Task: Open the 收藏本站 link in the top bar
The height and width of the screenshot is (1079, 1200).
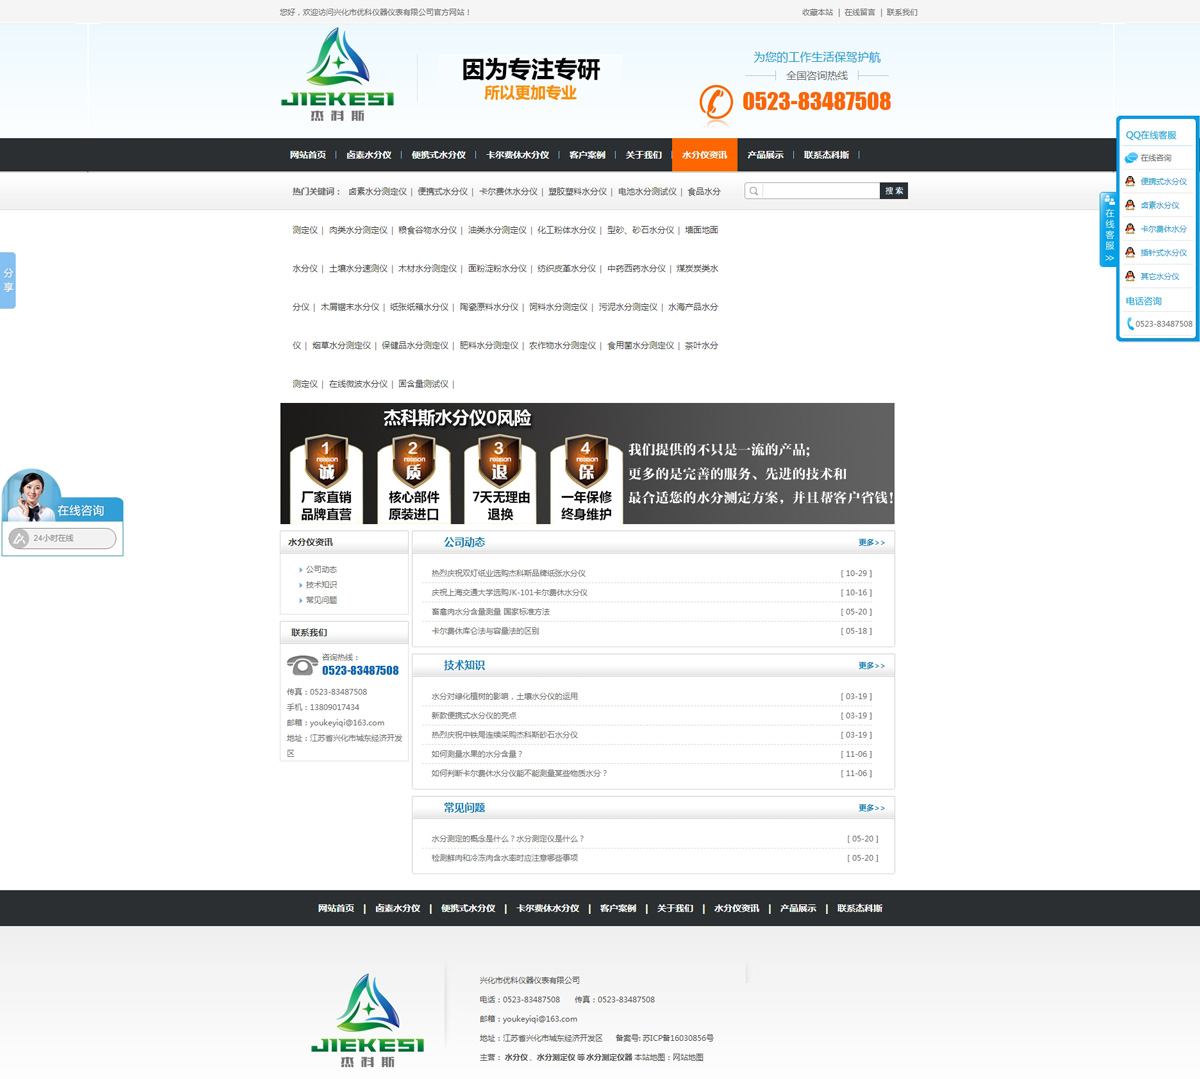Action: pos(817,13)
